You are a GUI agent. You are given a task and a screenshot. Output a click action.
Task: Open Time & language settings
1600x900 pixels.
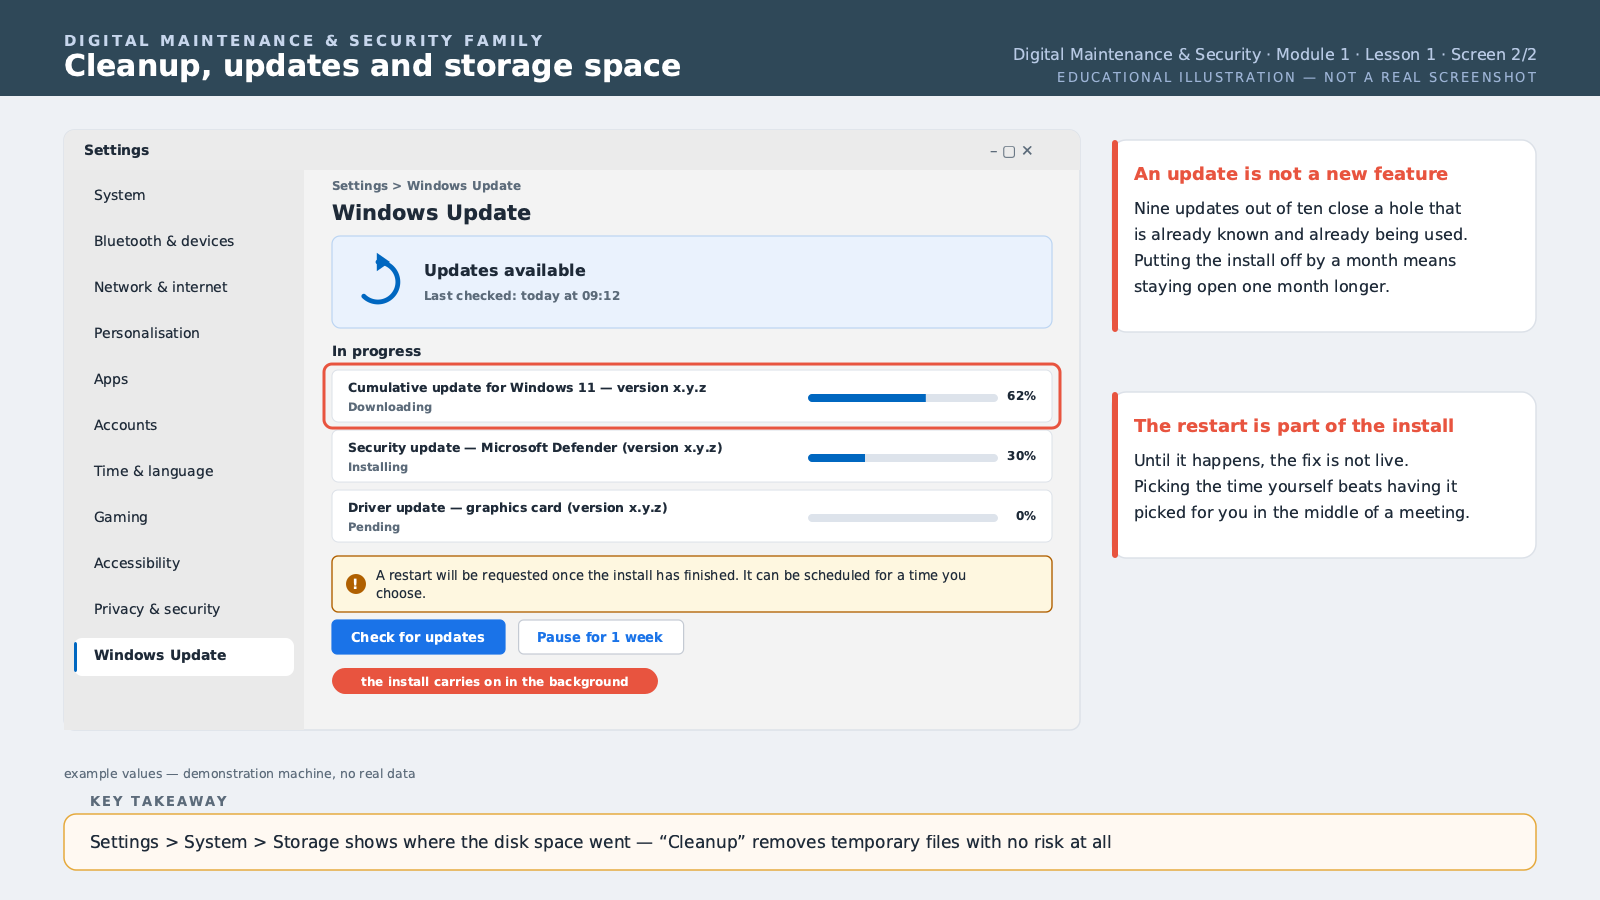[x=184, y=471]
